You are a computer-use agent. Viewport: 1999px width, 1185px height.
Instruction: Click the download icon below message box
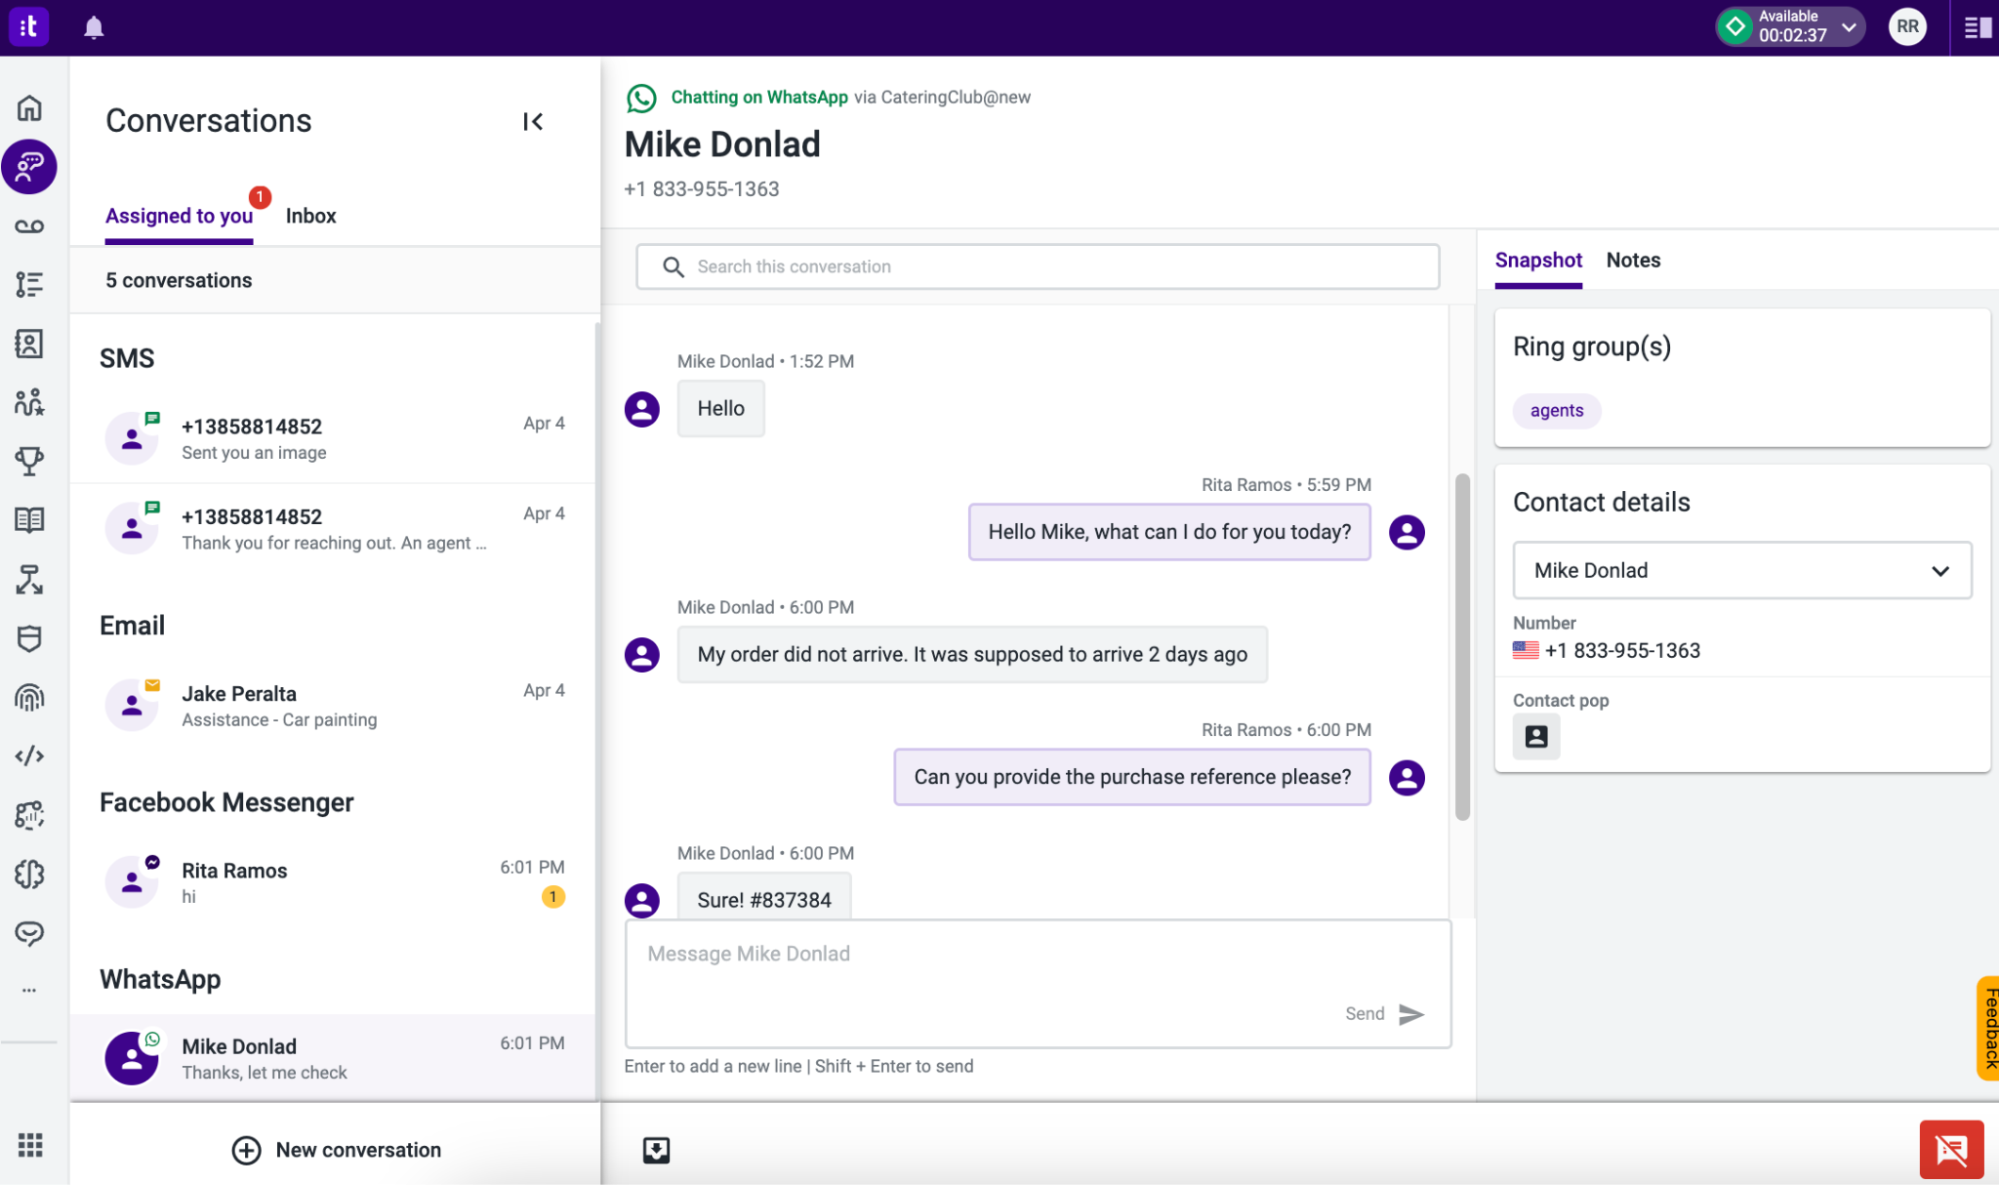[x=656, y=1150]
